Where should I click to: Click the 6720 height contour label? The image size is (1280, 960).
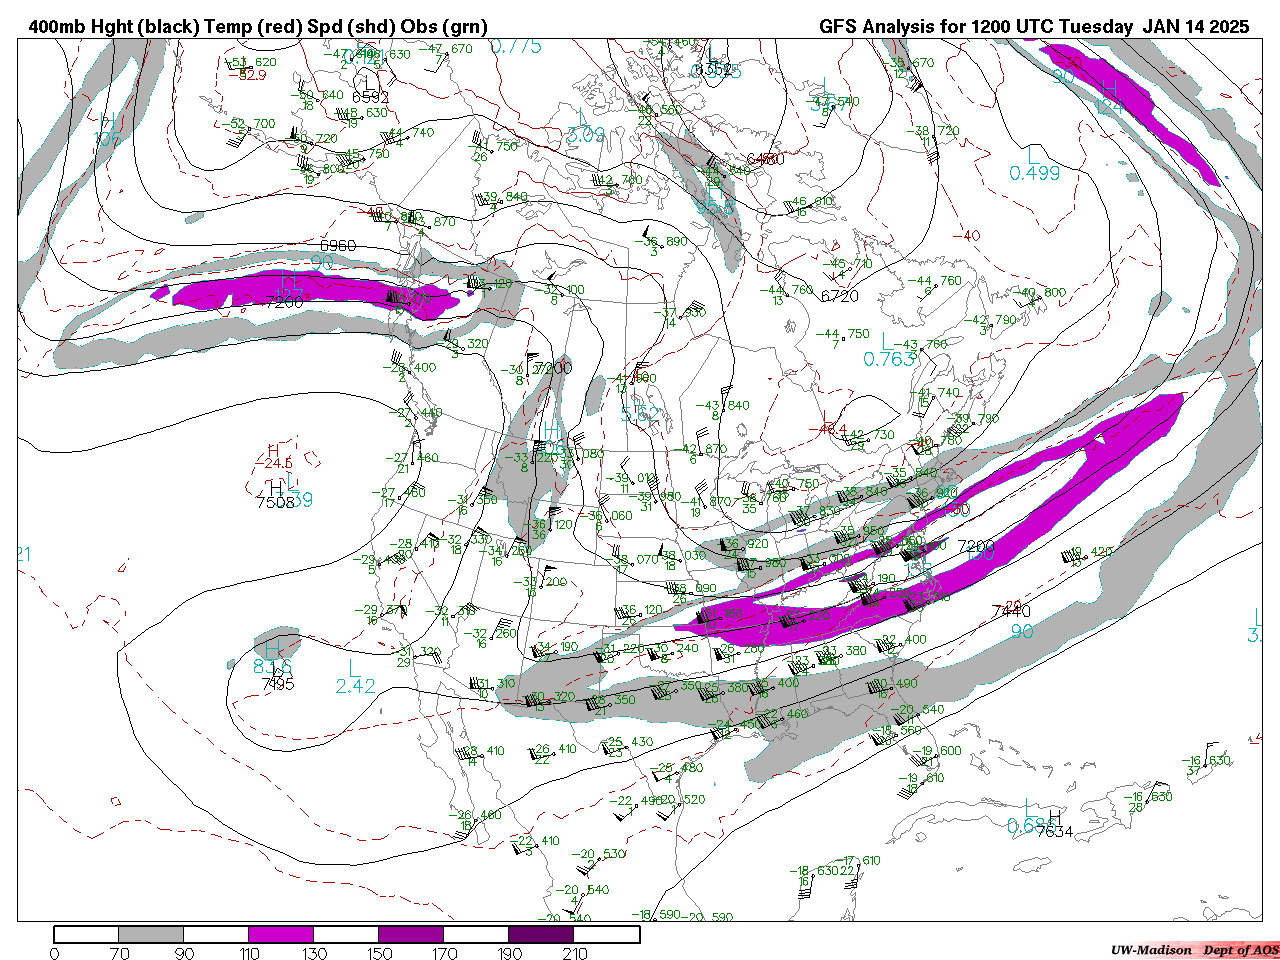tap(839, 296)
